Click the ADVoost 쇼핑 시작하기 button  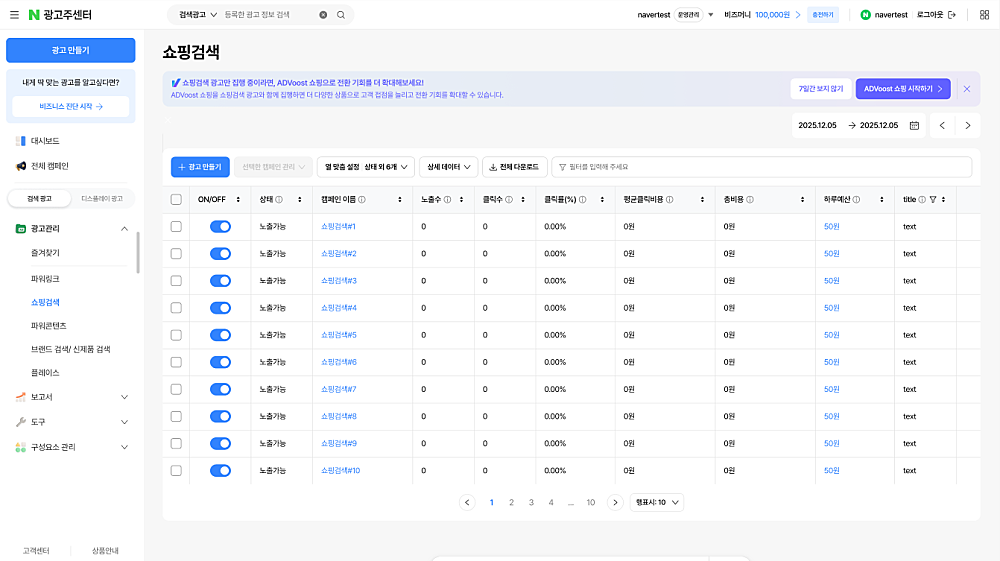[903, 89]
